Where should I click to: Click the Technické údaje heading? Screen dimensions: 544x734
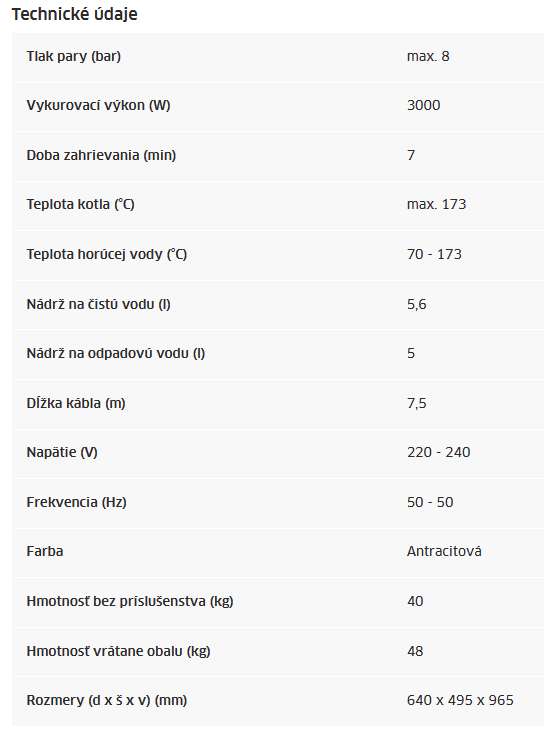(x=74, y=14)
